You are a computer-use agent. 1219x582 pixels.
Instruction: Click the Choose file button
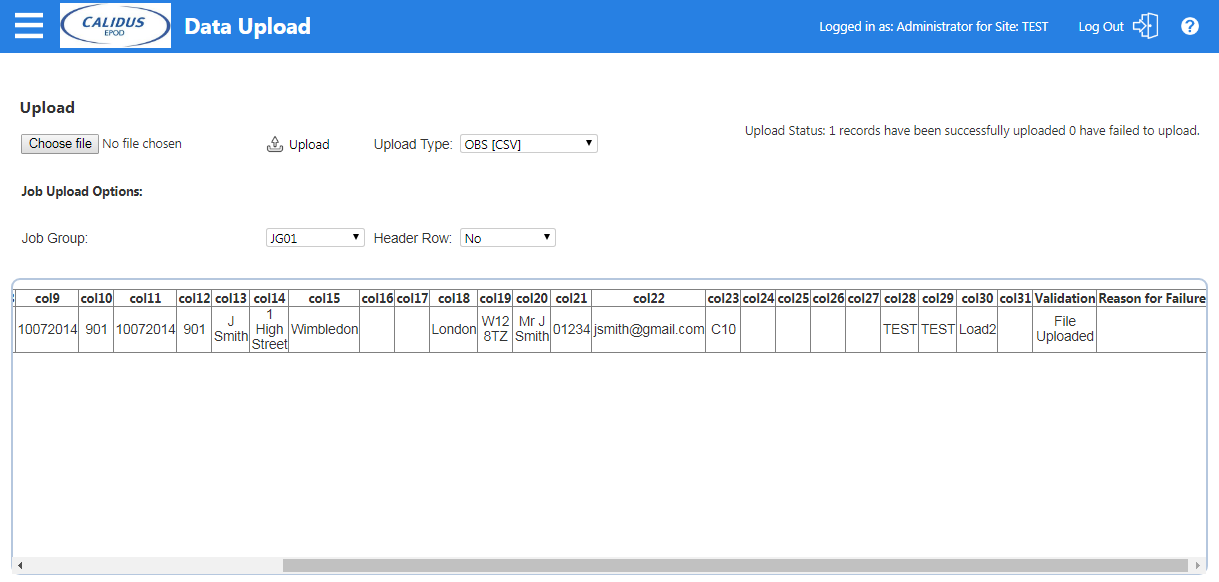pyautogui.click(x=60, y=144)
